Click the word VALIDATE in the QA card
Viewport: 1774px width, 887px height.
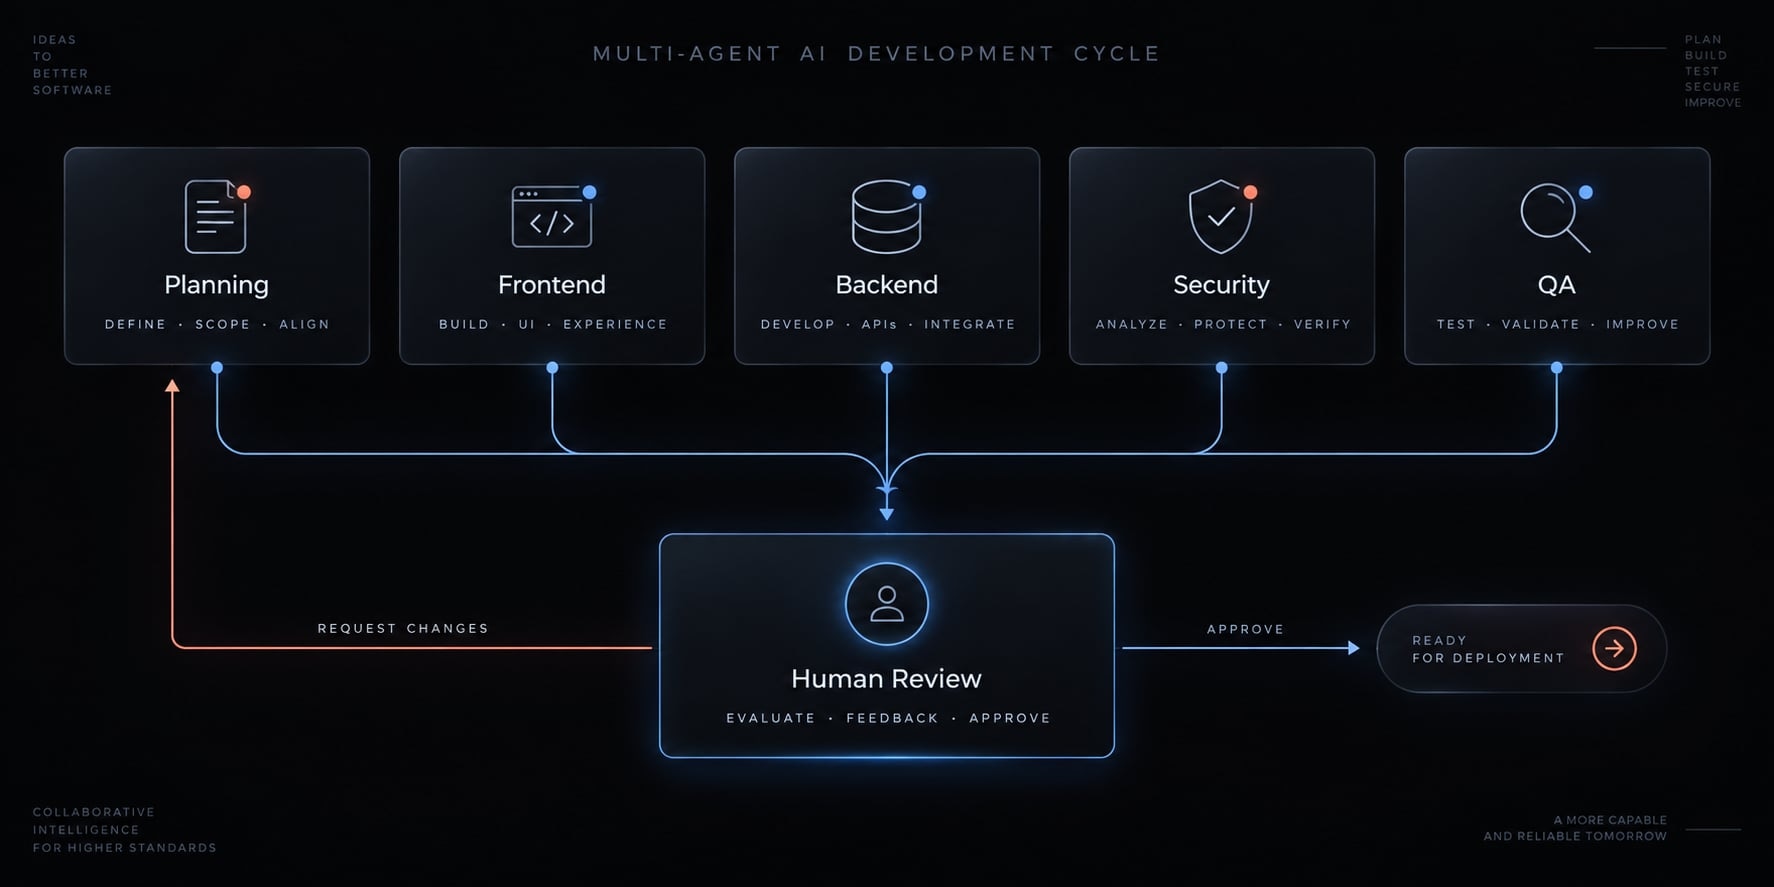coord(1541,324)
